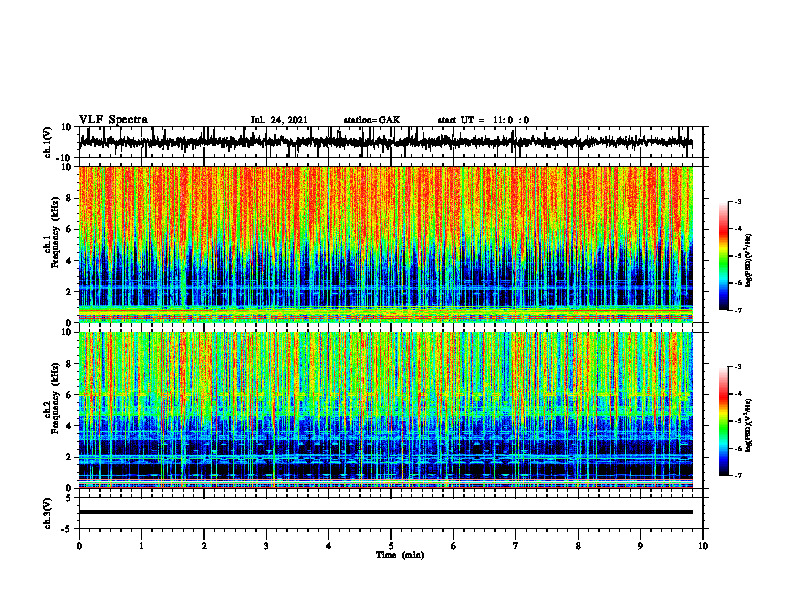Click the '2' kHz tick of ch.2 spectrogram
The image size is (792, 612).
click(x=69, y=457)
